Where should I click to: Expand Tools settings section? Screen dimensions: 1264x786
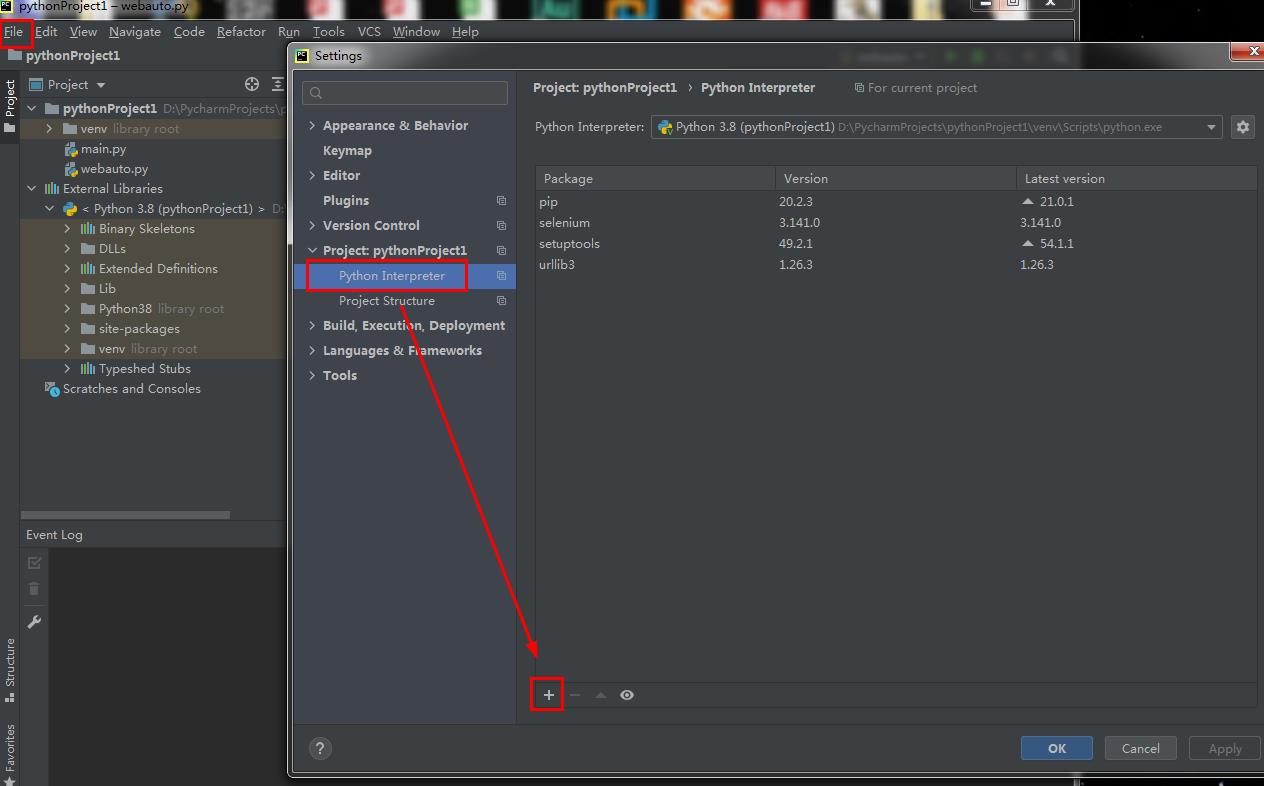[312, 375]
